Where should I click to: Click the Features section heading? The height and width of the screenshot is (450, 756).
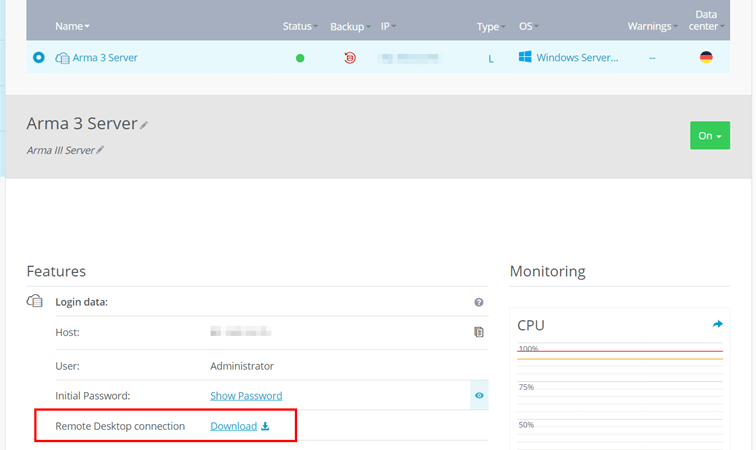pyautogui.click(x=56, y=272)
